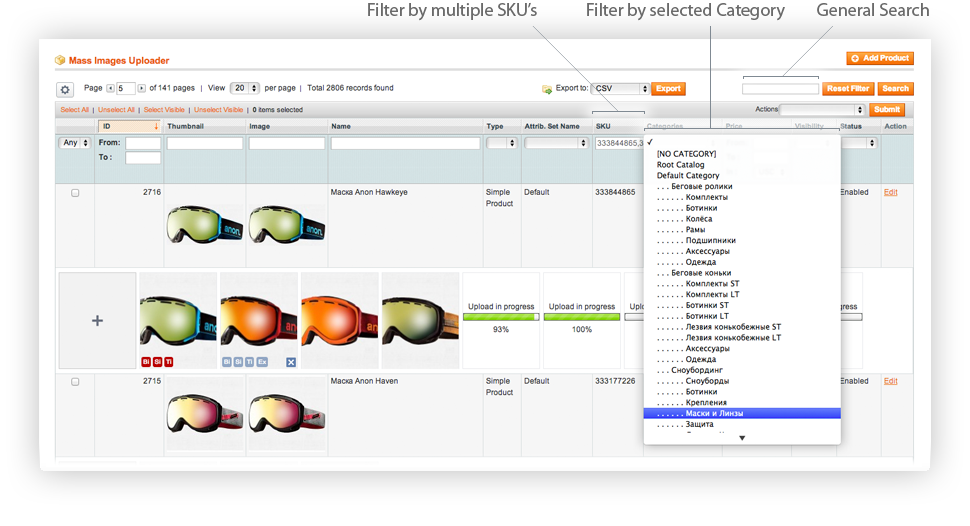Screen dimensions: 970x526
Task: Click 93% upload progress bar
Action: (x=501, y=317)
